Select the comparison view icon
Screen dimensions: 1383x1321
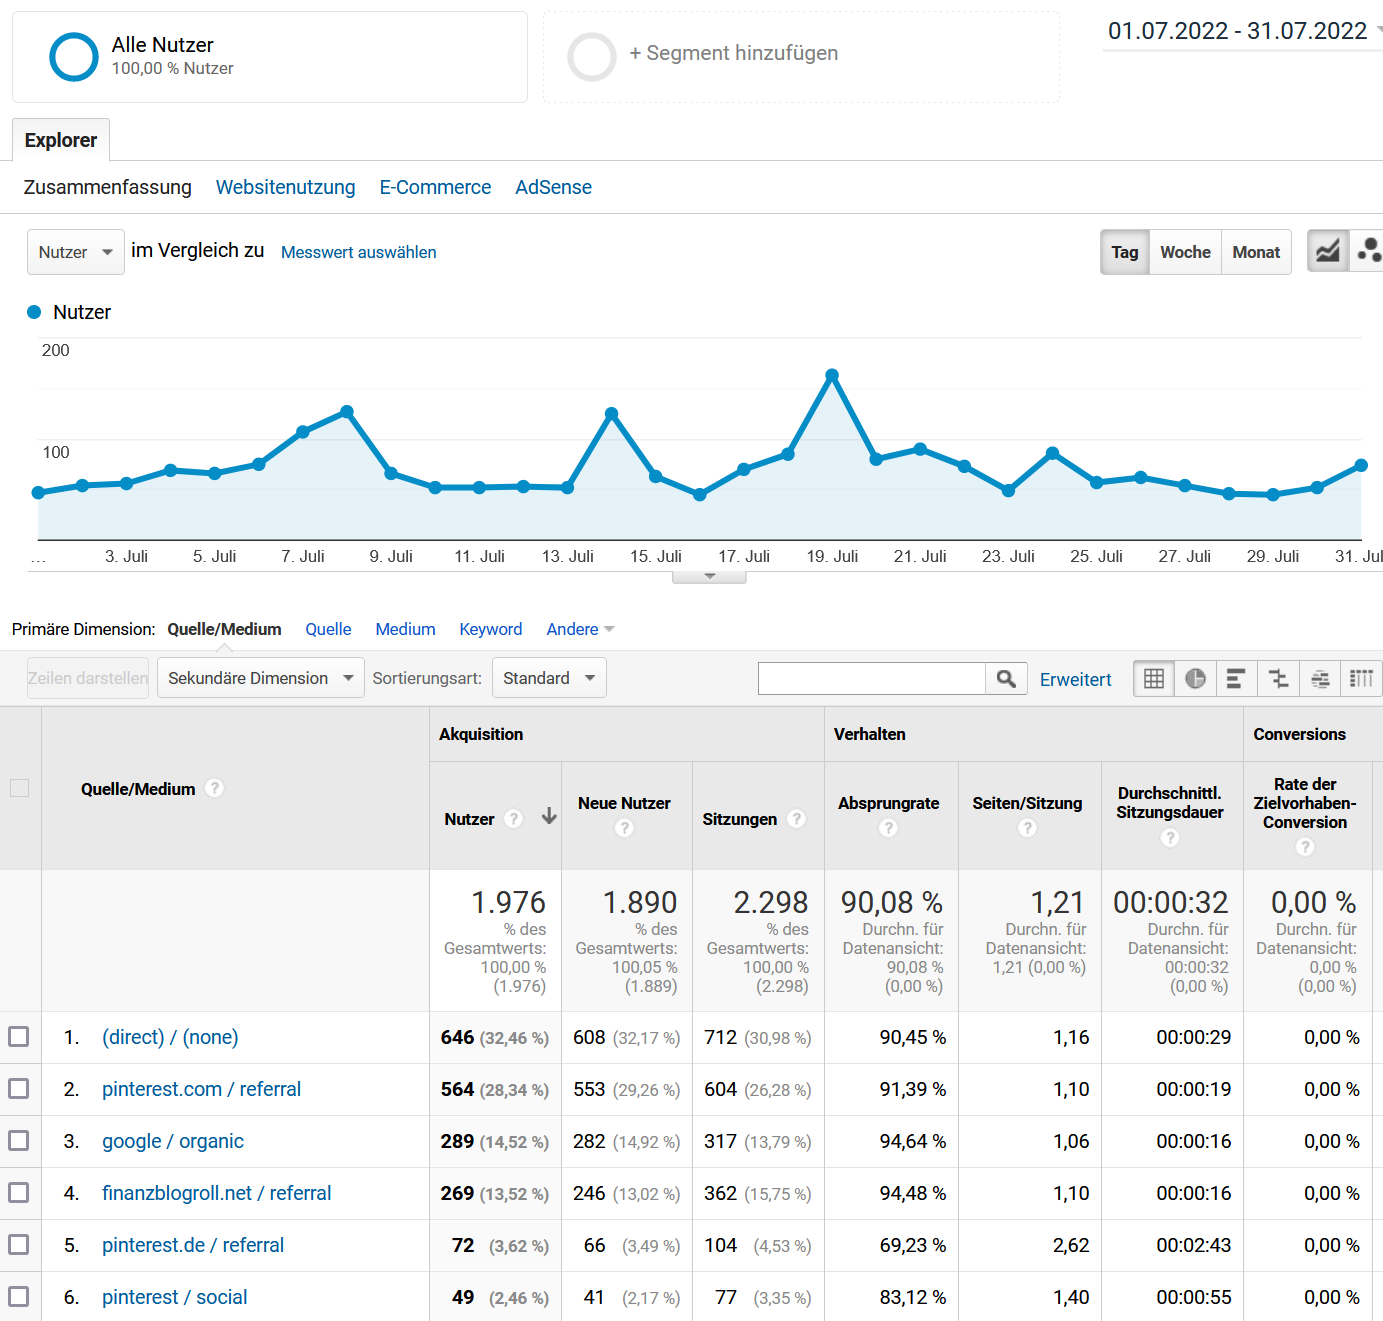pos(1278,679)
